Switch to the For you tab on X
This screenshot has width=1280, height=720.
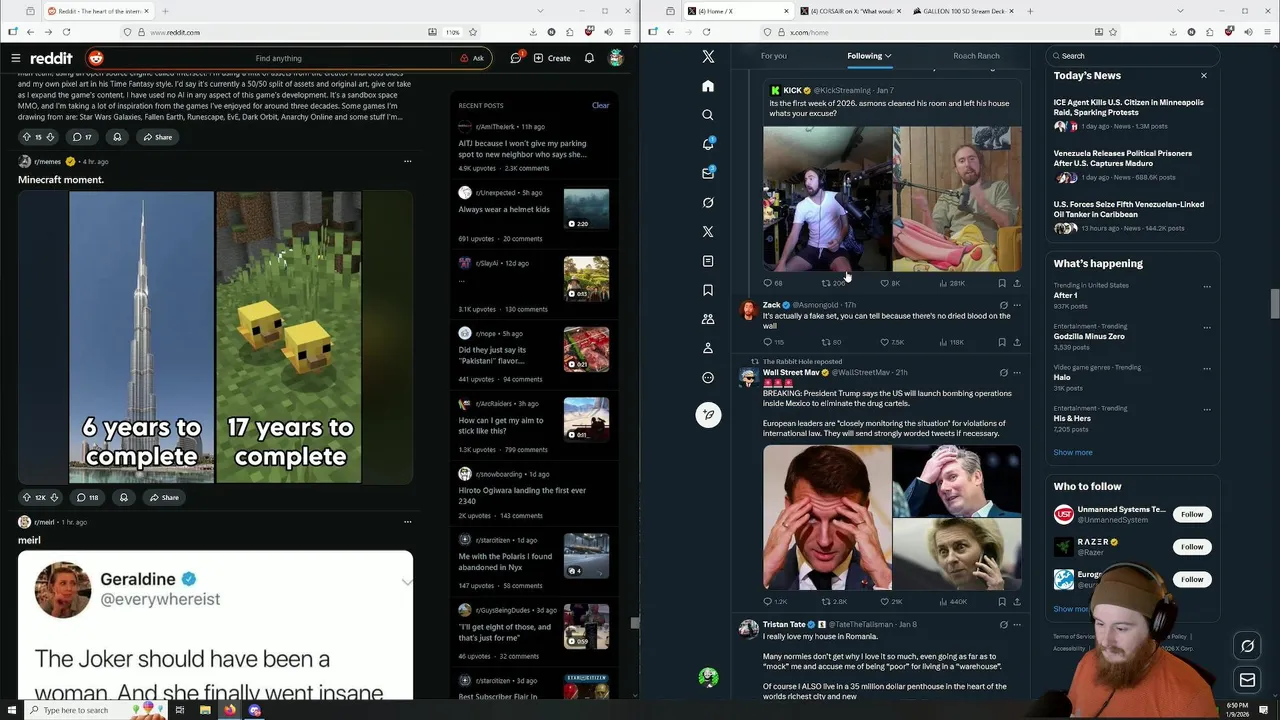773,56
